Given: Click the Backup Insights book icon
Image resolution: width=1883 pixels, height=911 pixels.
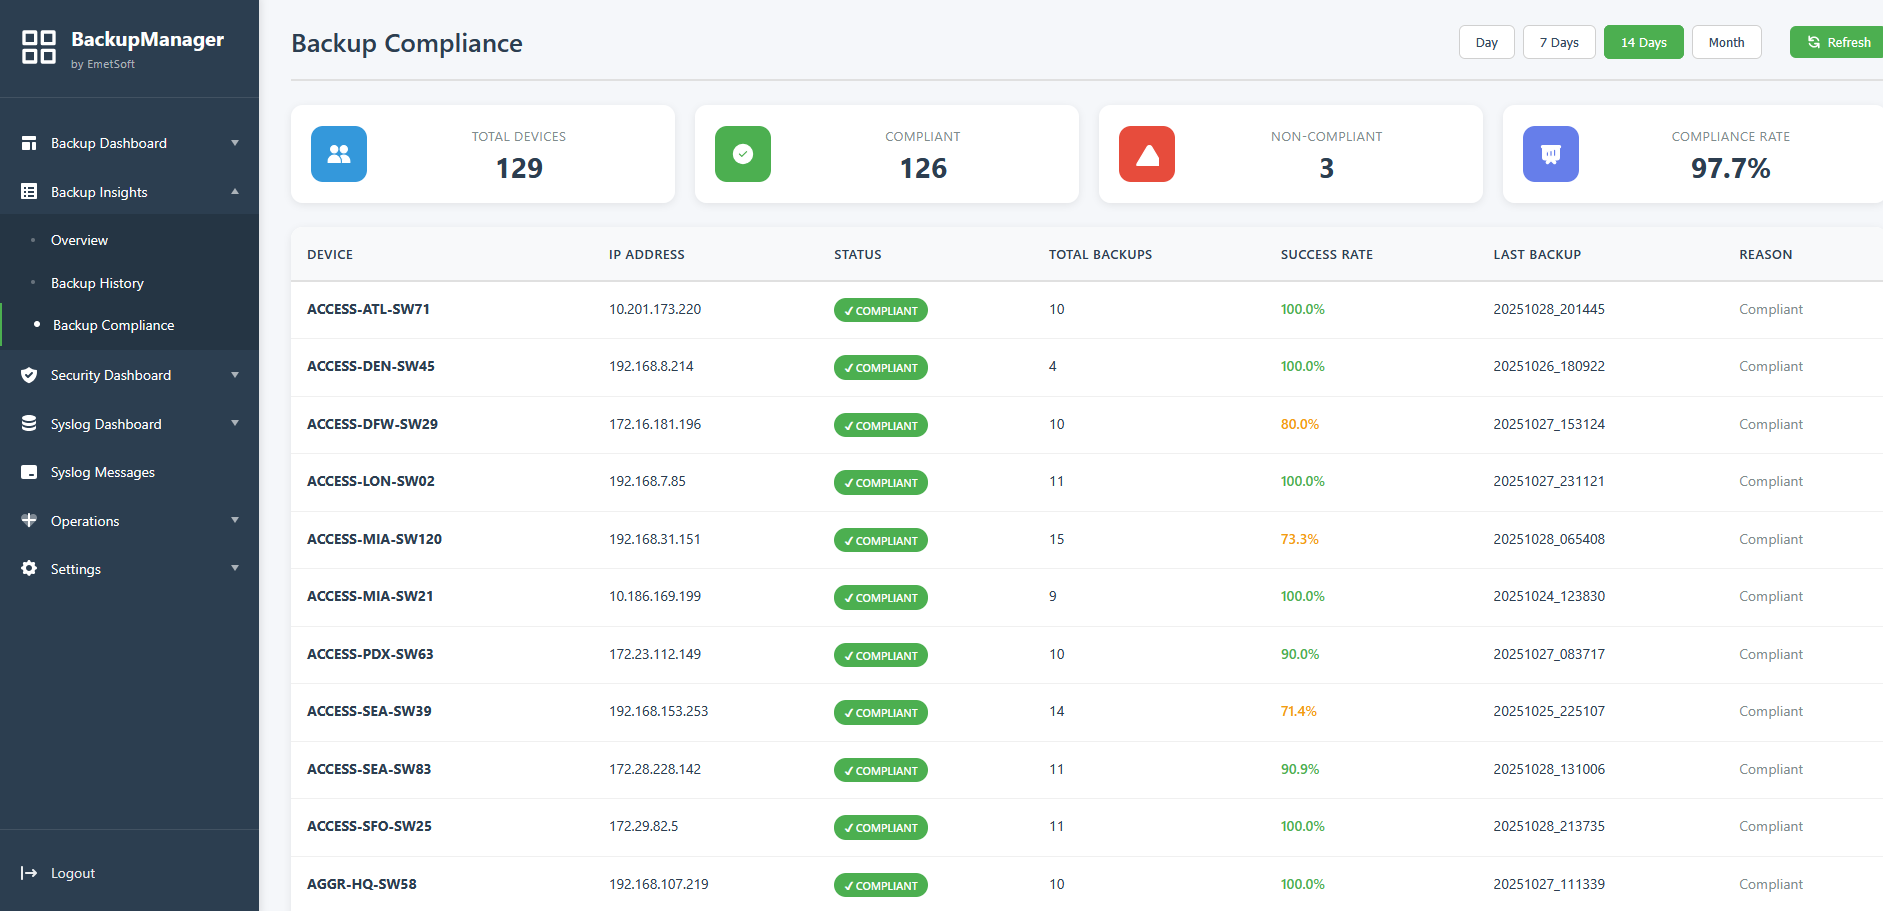Looking at the screenshot, I should [x=29, y=191].
